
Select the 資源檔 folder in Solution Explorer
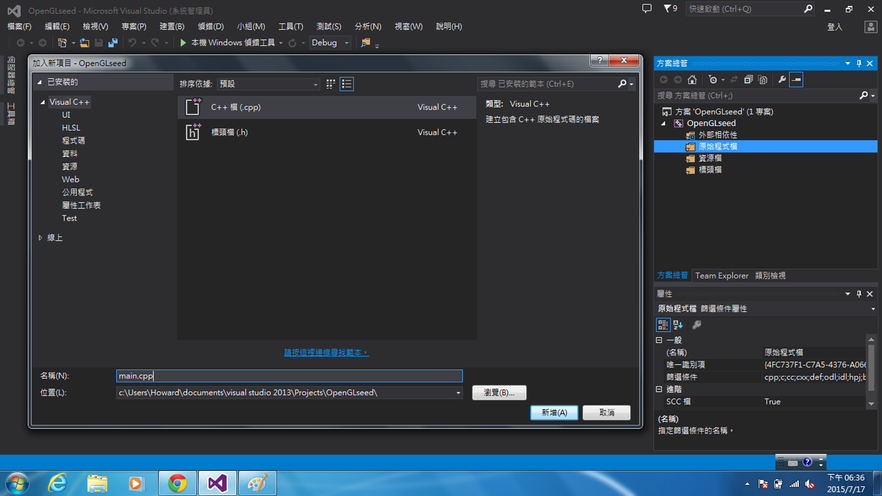click(x=710, y=158)
